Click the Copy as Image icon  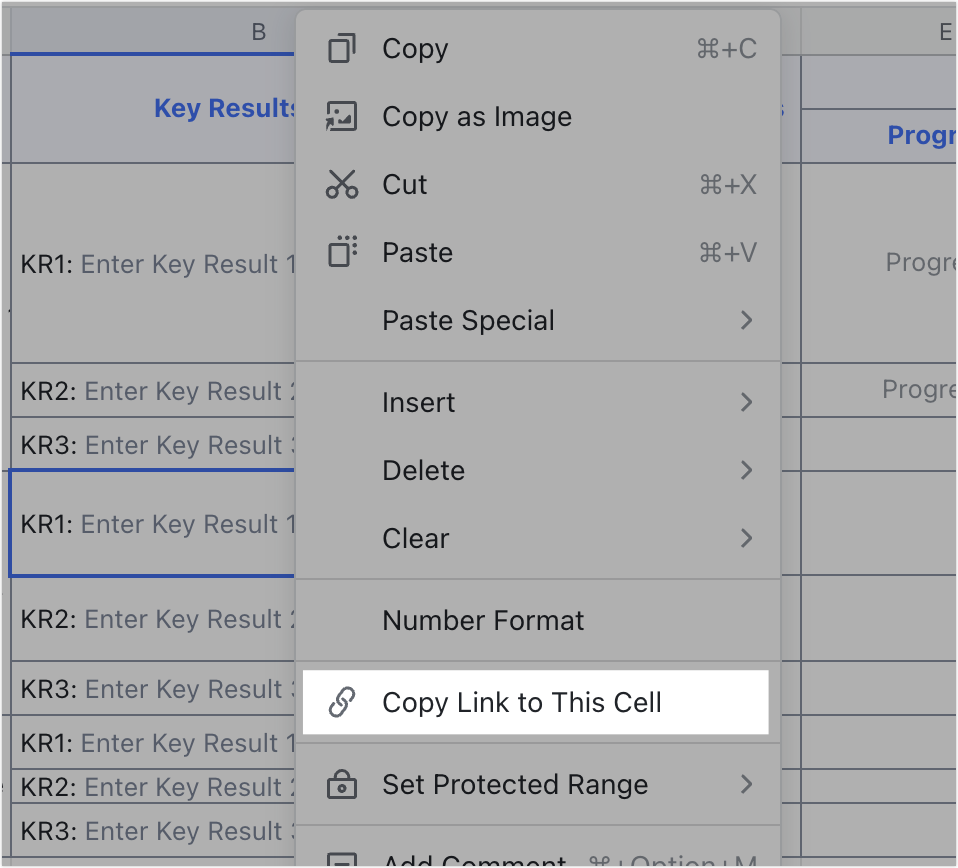click(344, 116)
